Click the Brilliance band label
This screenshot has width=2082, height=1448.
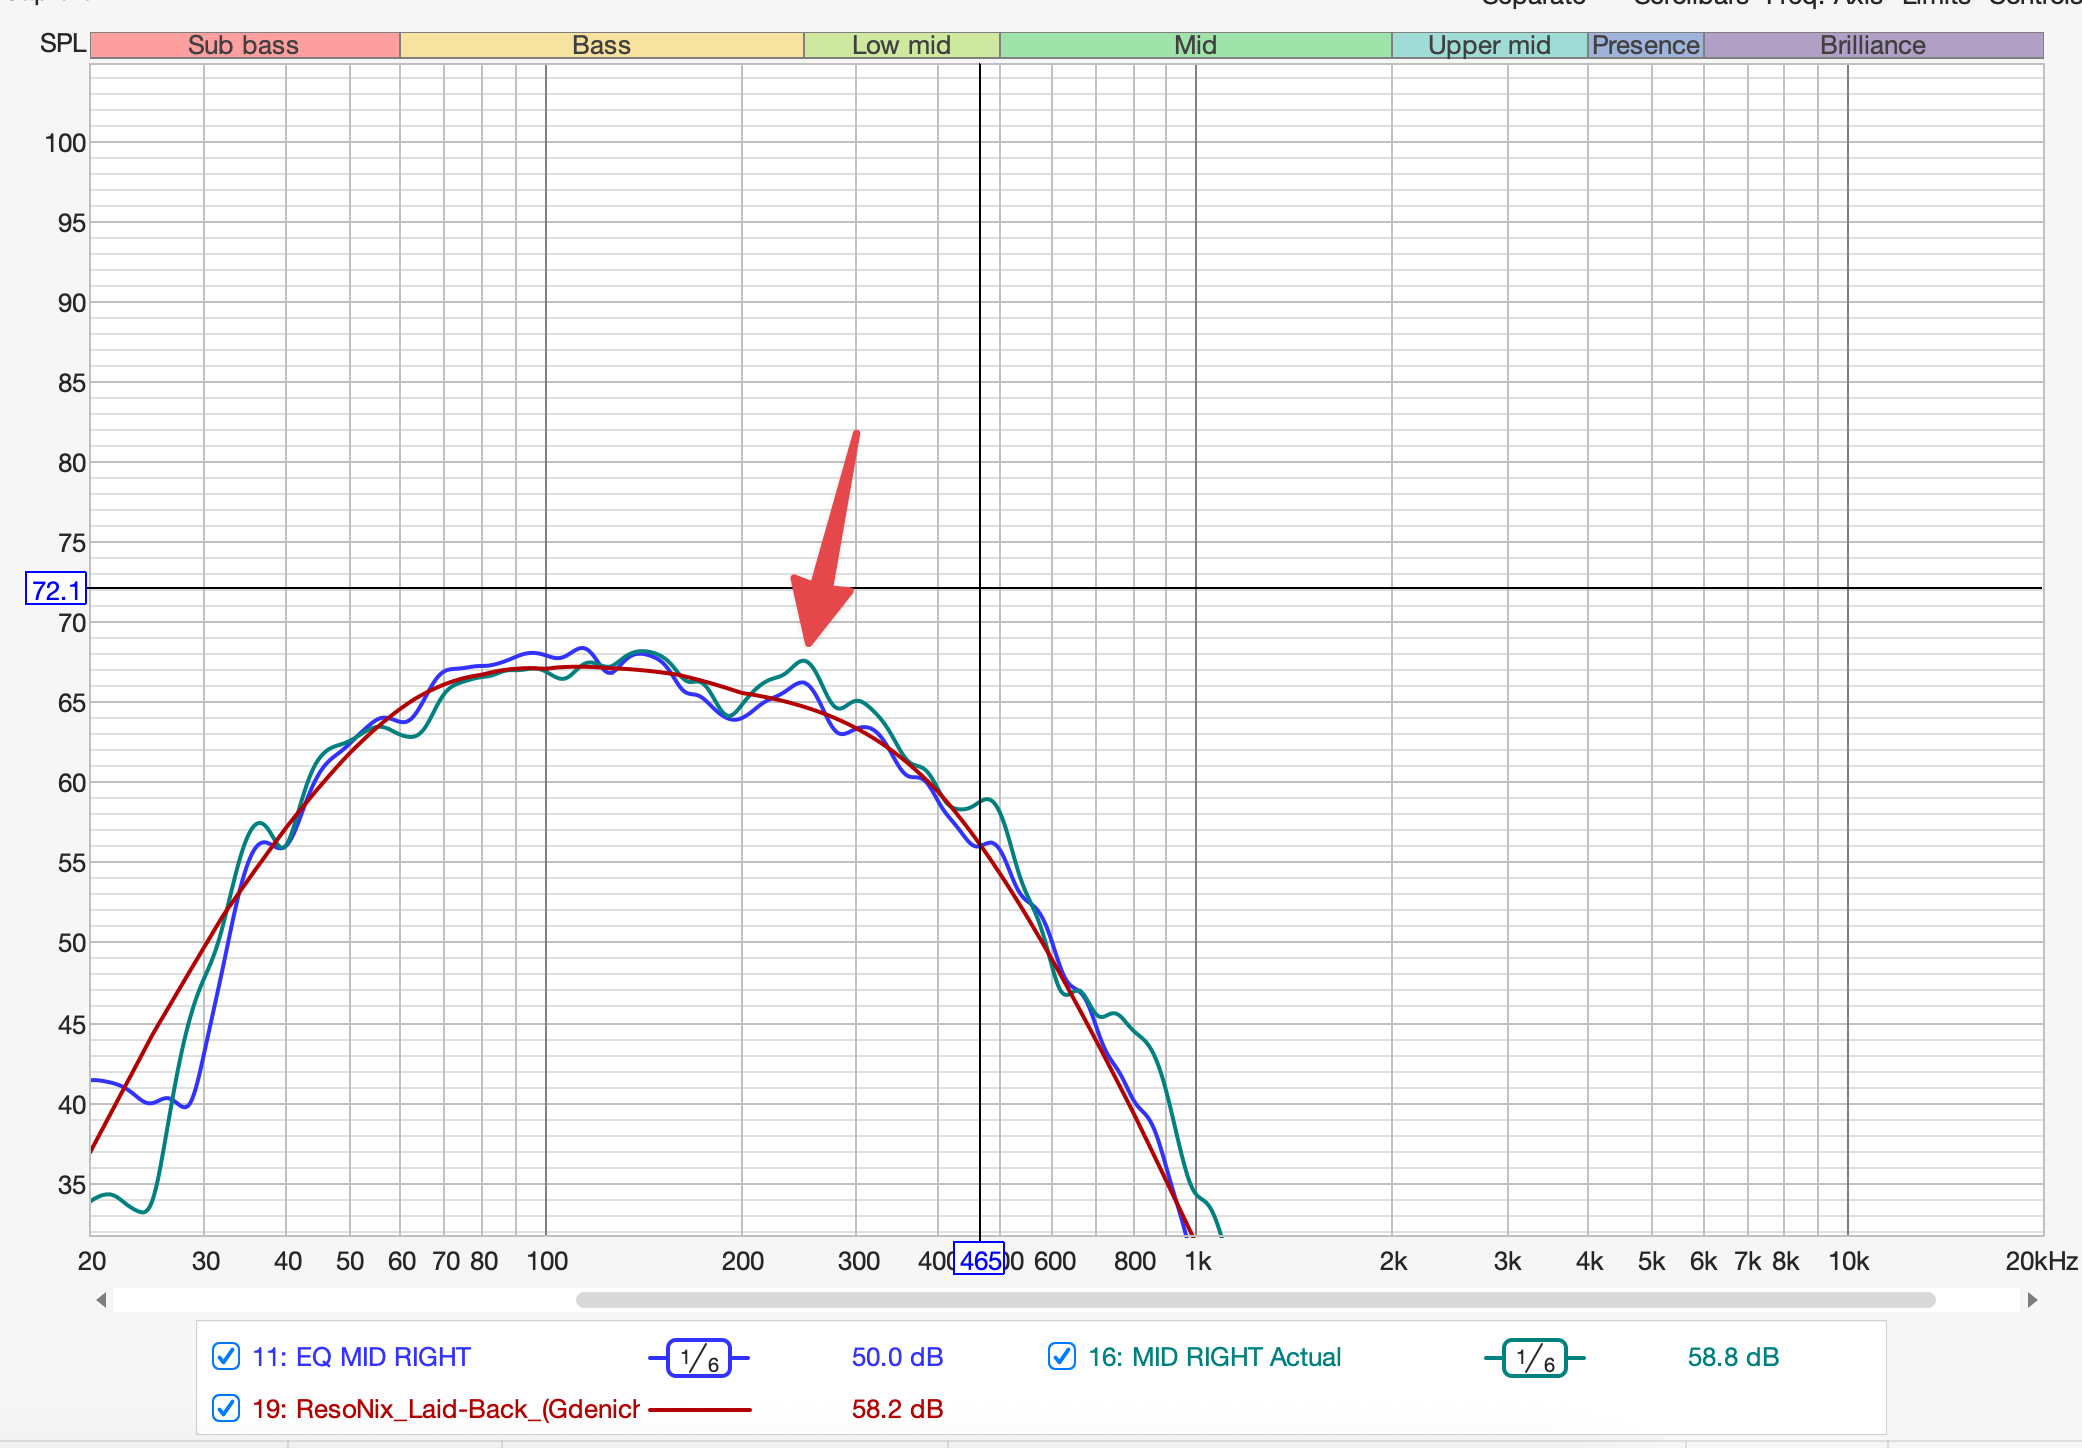pos(1872,45)
